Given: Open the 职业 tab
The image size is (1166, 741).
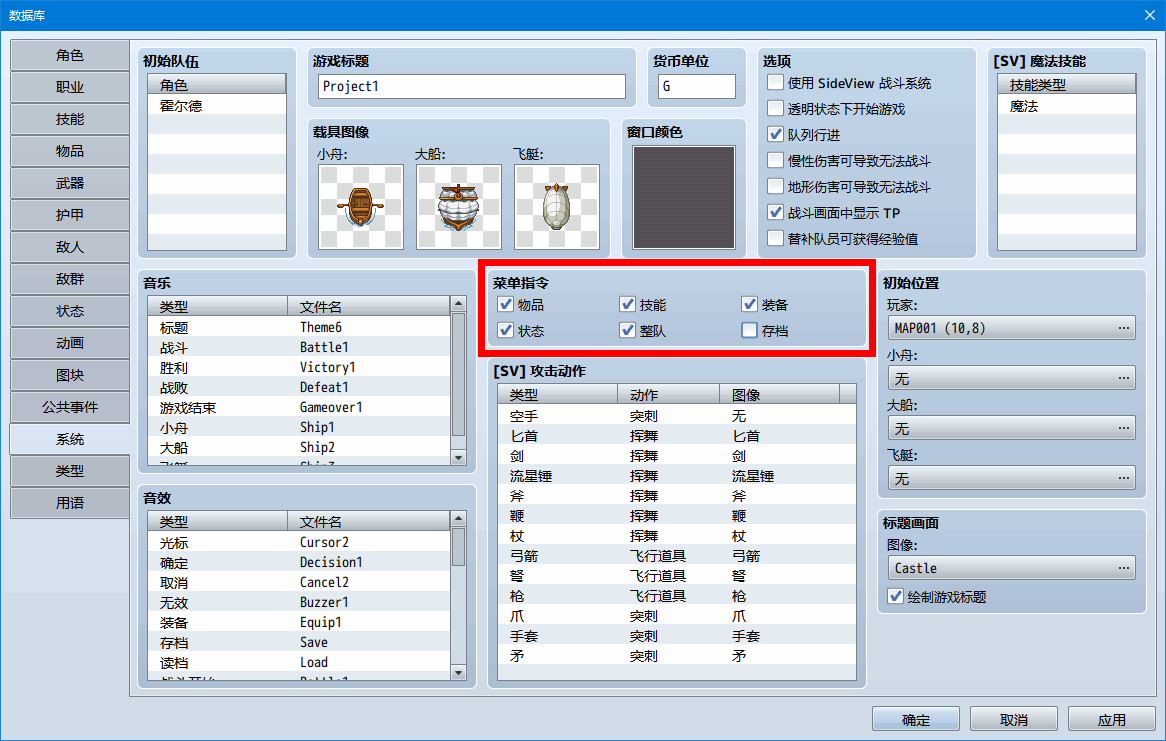Looking at the screenshot, I should pos(70,87).
